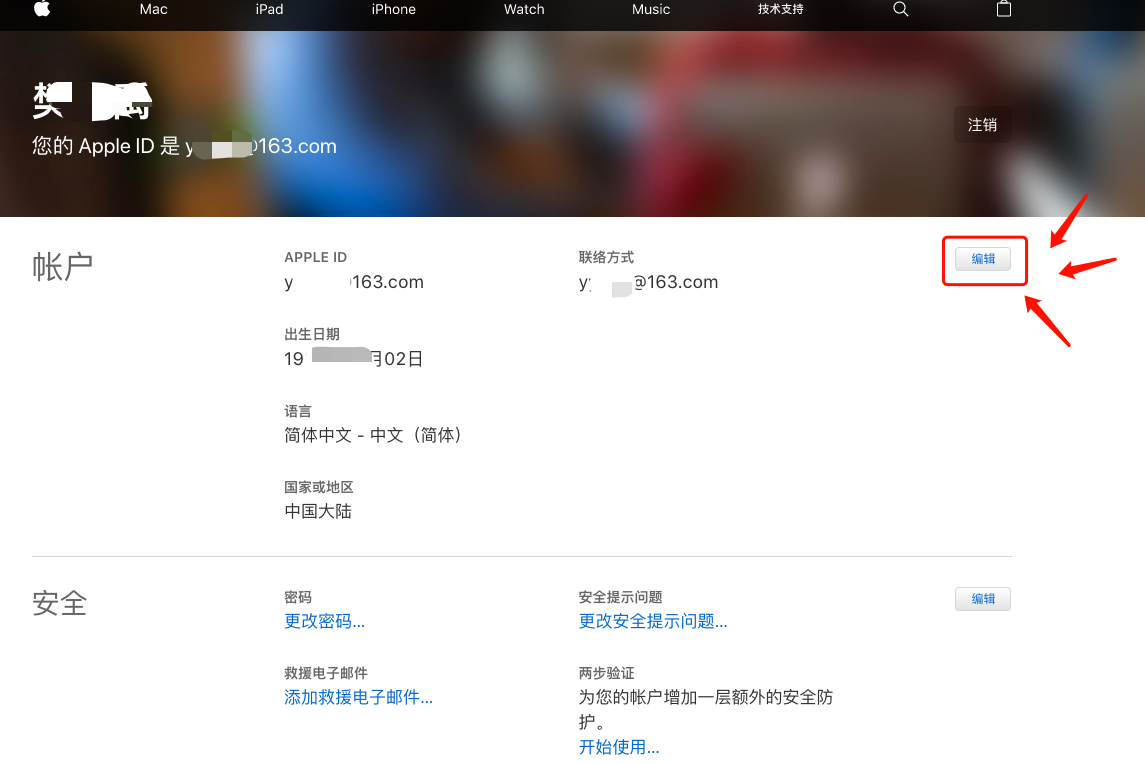
Task: Open the iPad navigation item
Action: (x=269, y=9)
